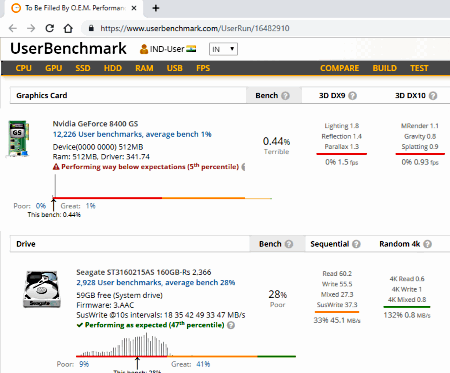Open Seagate ST3160215AS 160GB title
450x373 pixels.
click(x=144, y=272)
